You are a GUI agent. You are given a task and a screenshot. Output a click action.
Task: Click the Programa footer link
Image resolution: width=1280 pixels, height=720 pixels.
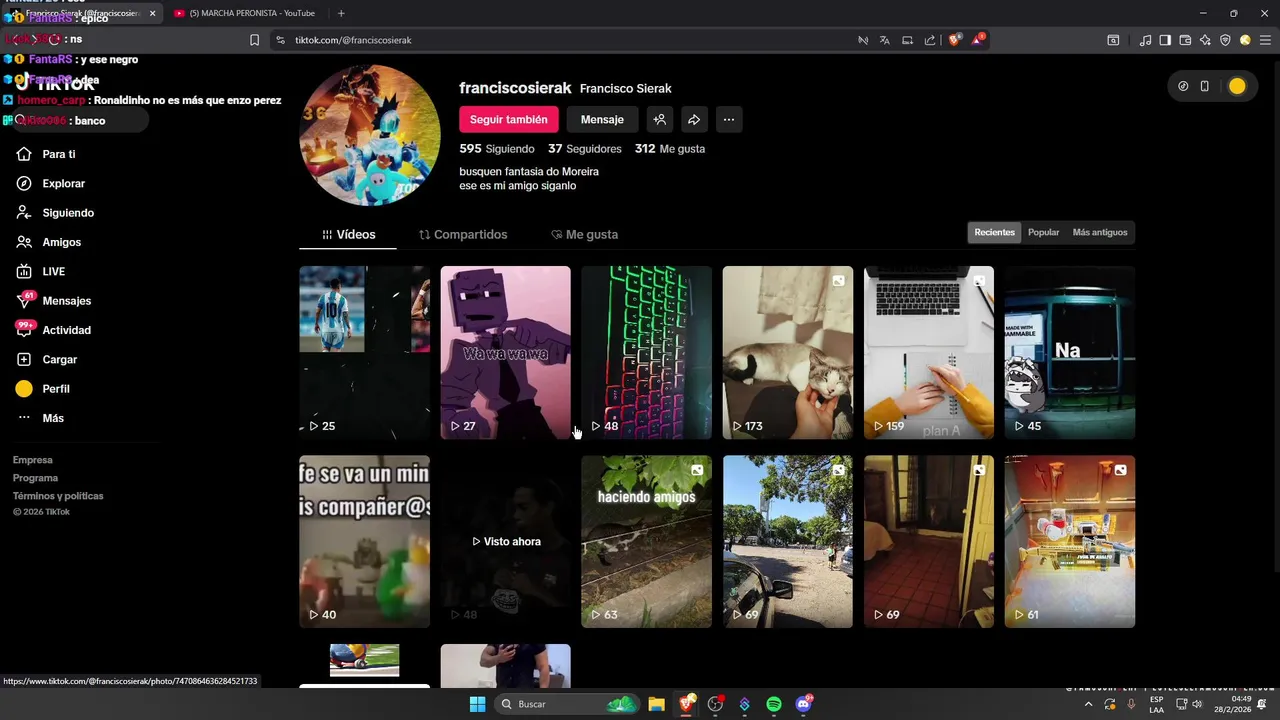tap(35, 478)
